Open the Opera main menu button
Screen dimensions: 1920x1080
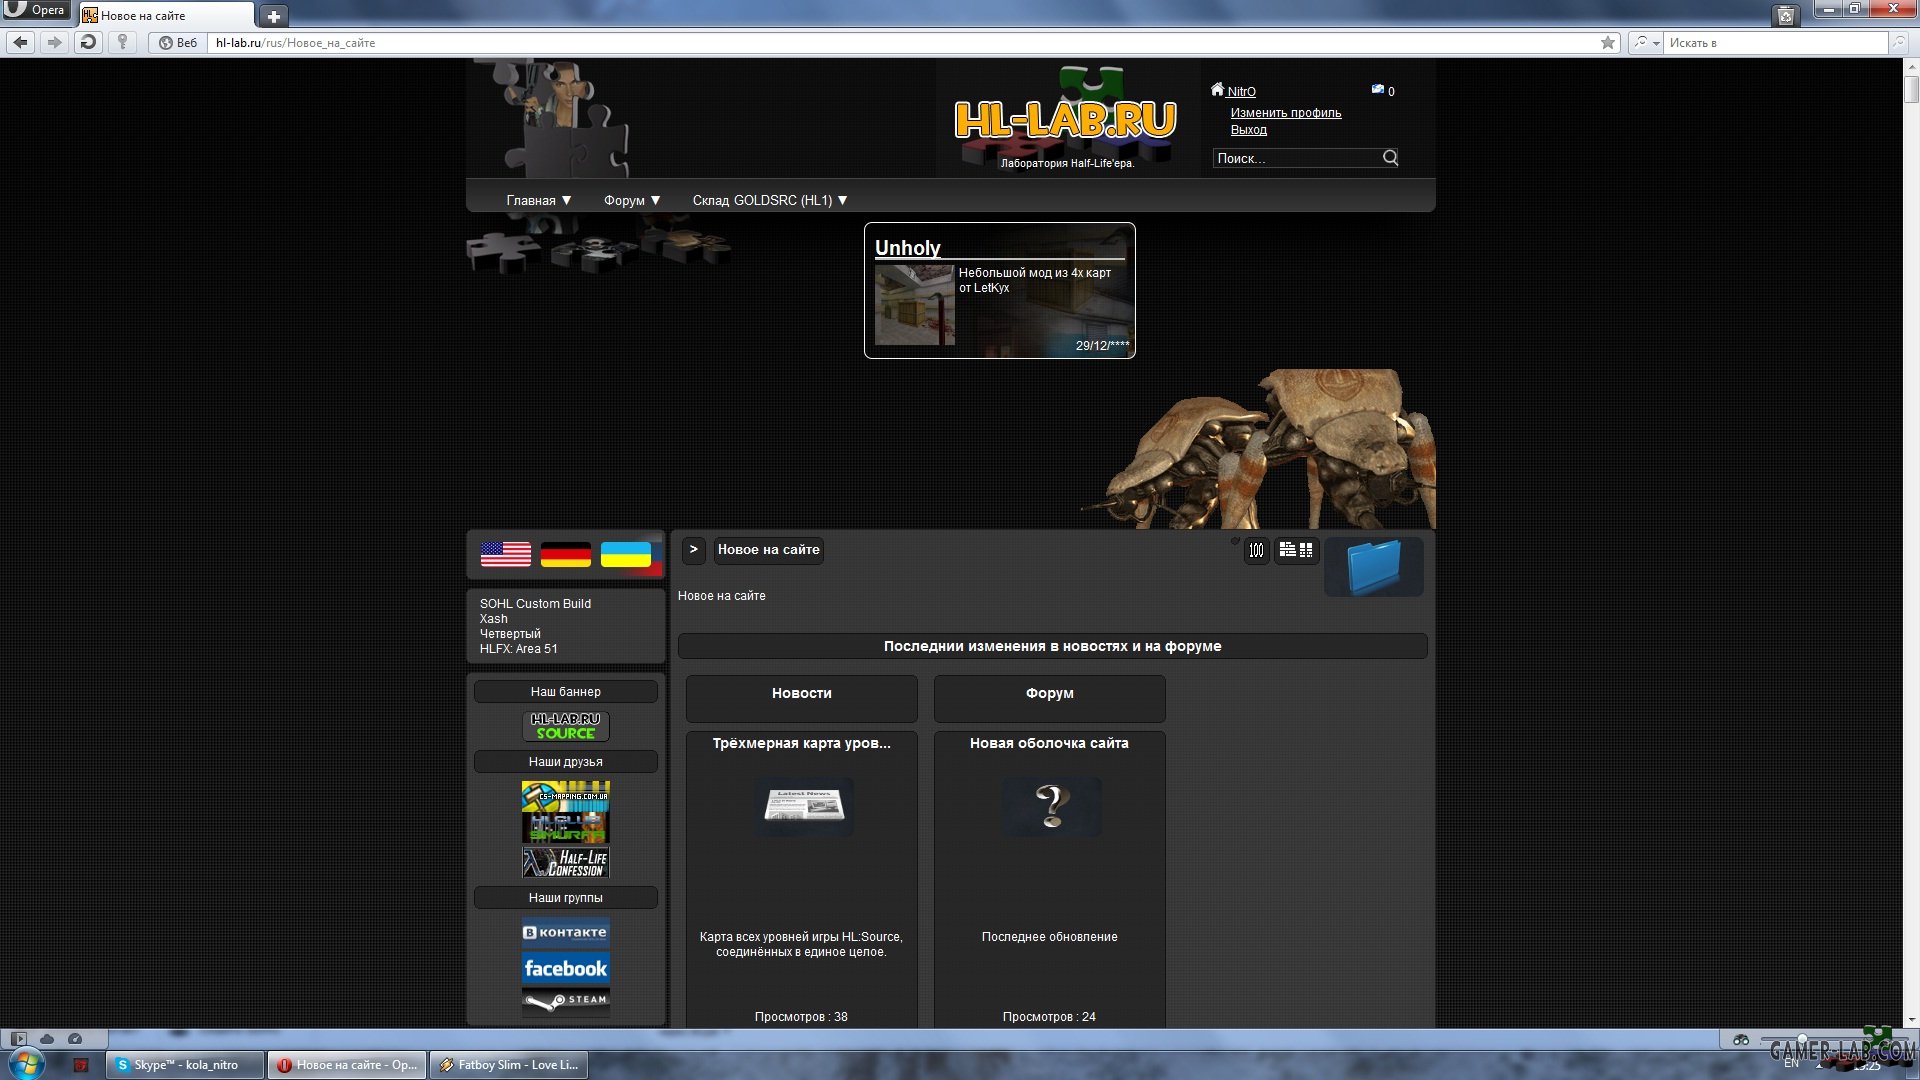coord(36,11)
